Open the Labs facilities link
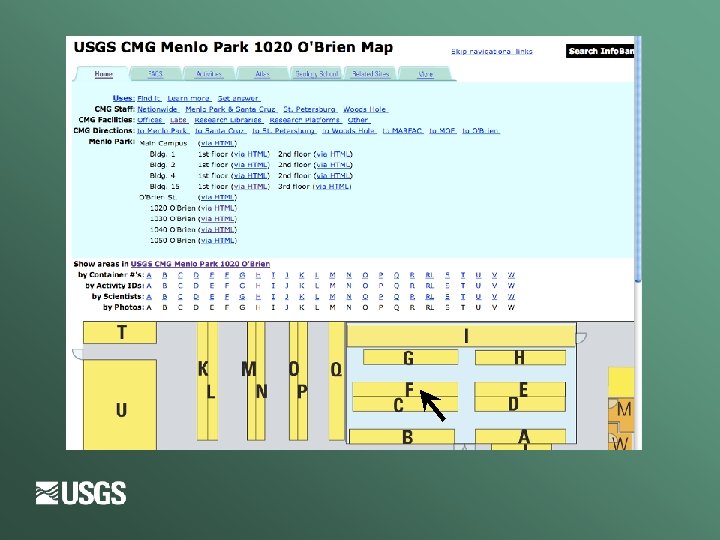 point(179,120)
